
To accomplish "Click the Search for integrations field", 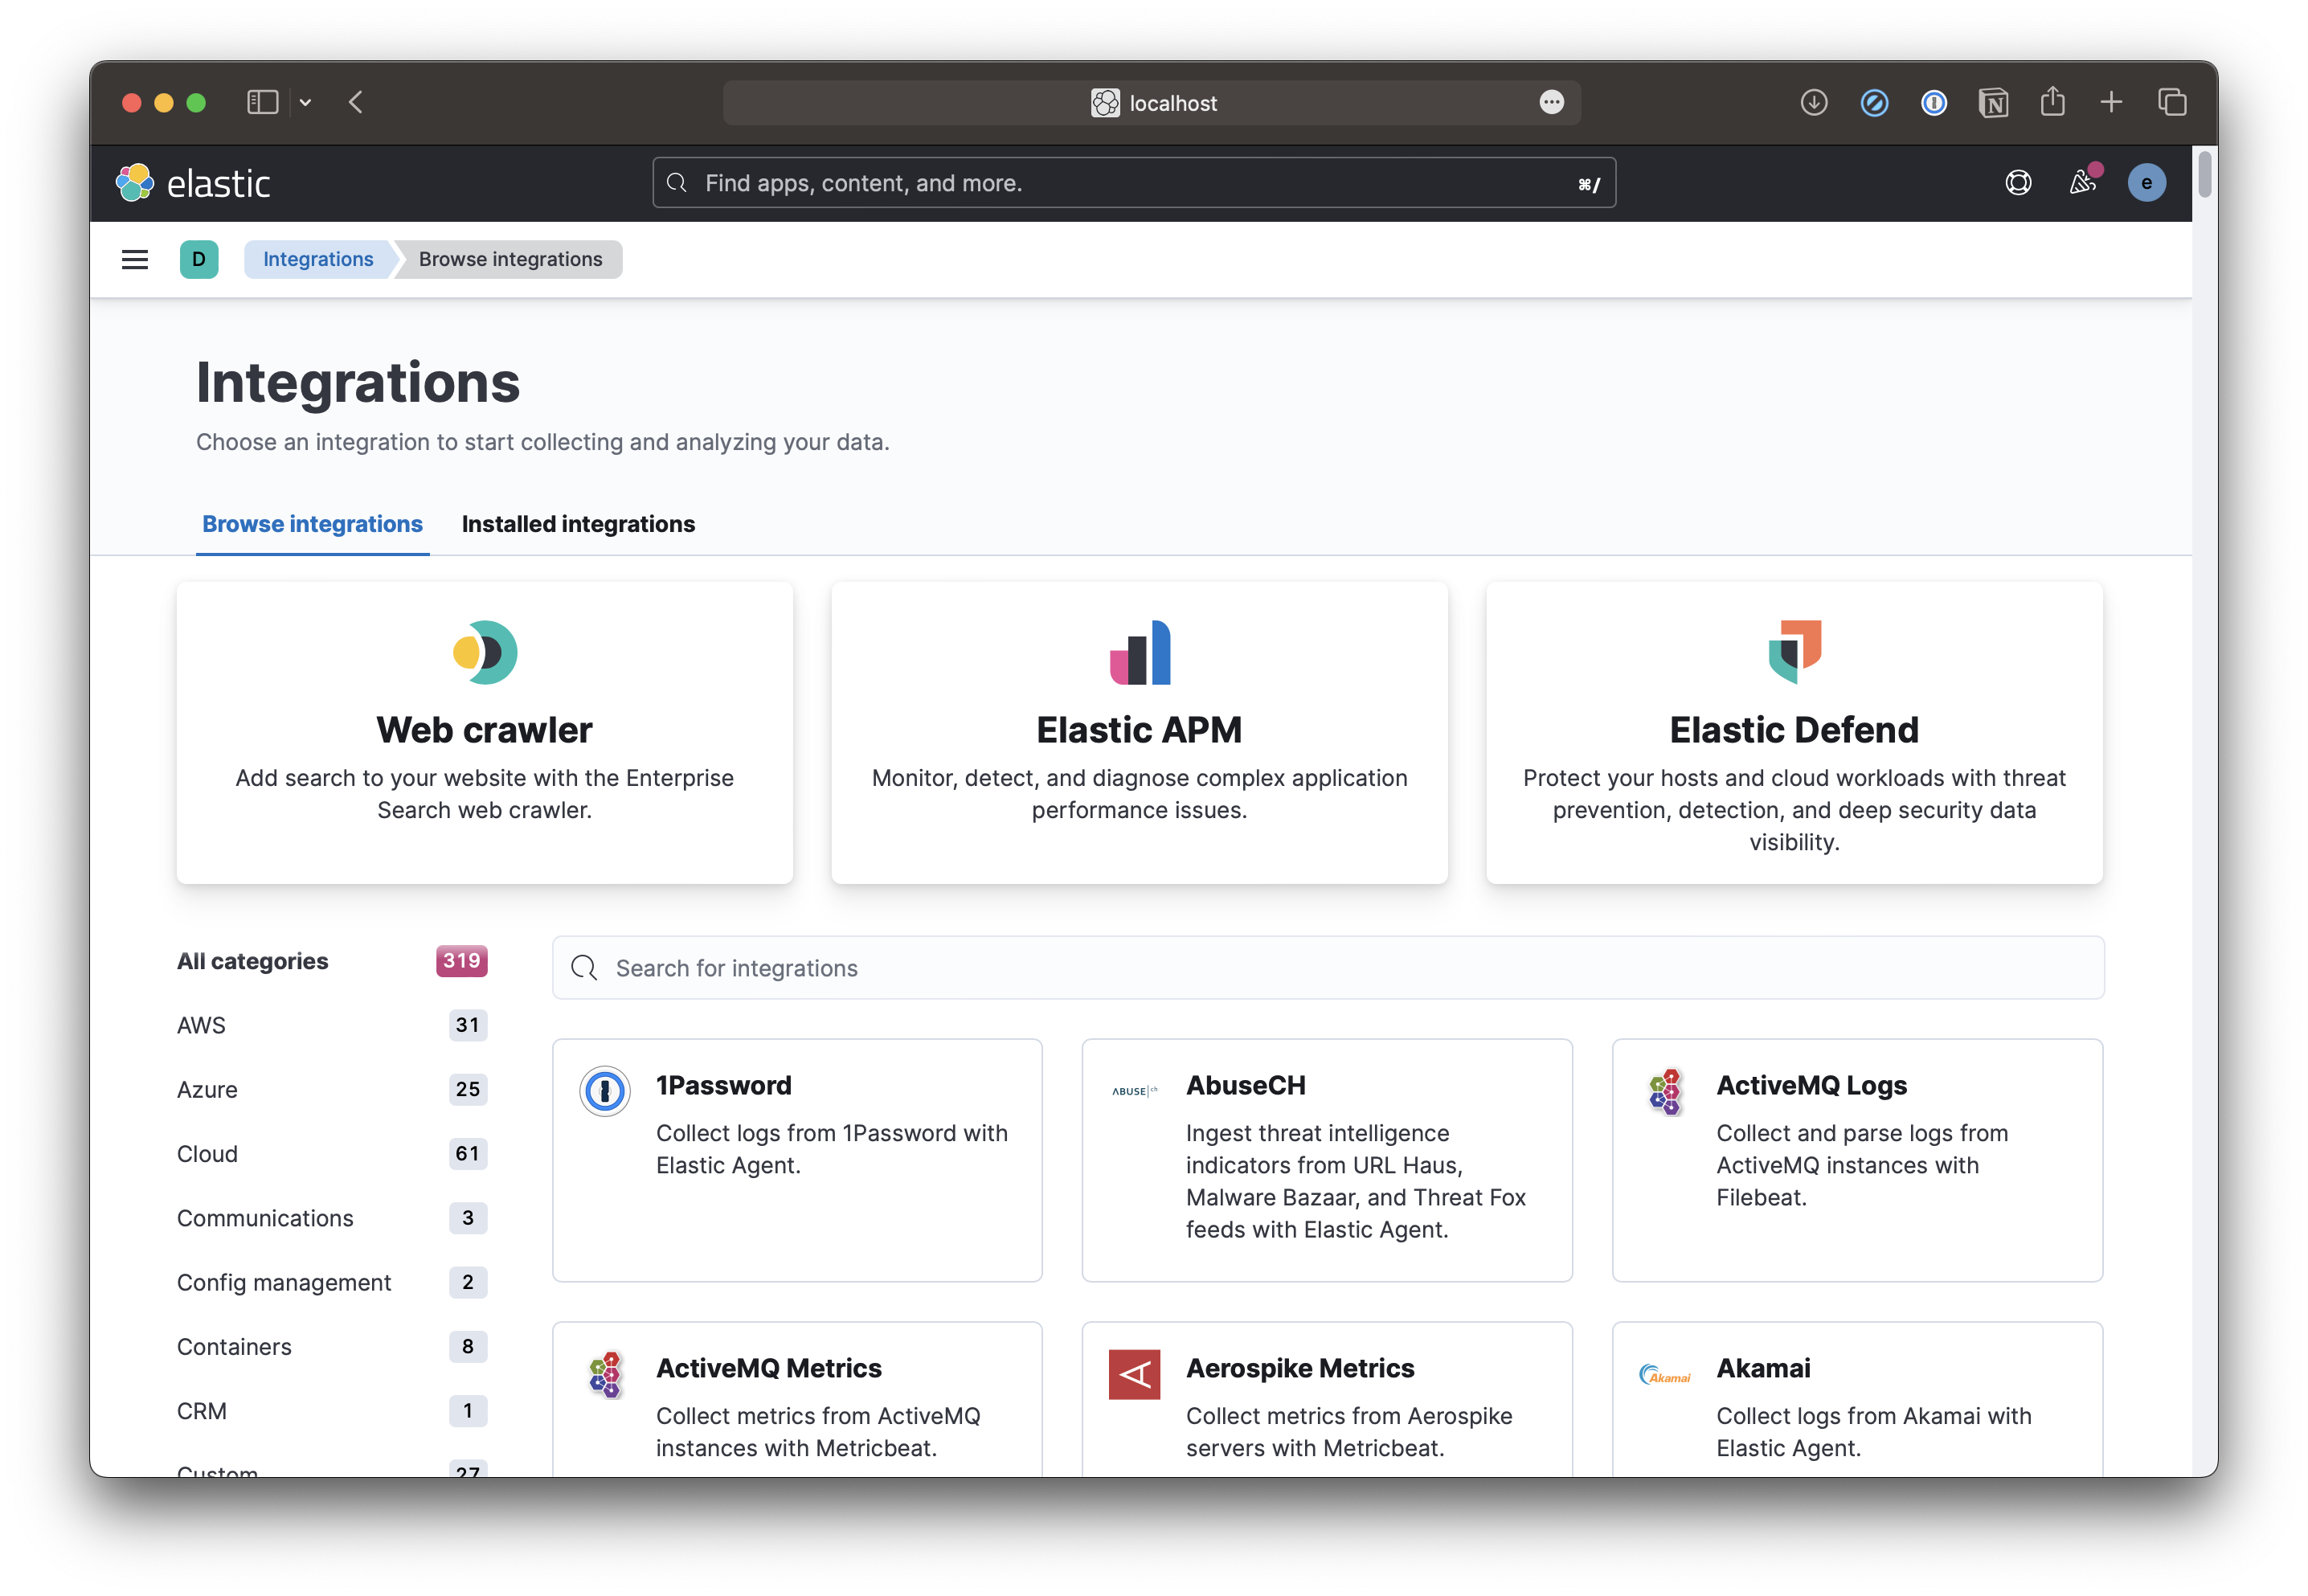I will coord(1328,968).
